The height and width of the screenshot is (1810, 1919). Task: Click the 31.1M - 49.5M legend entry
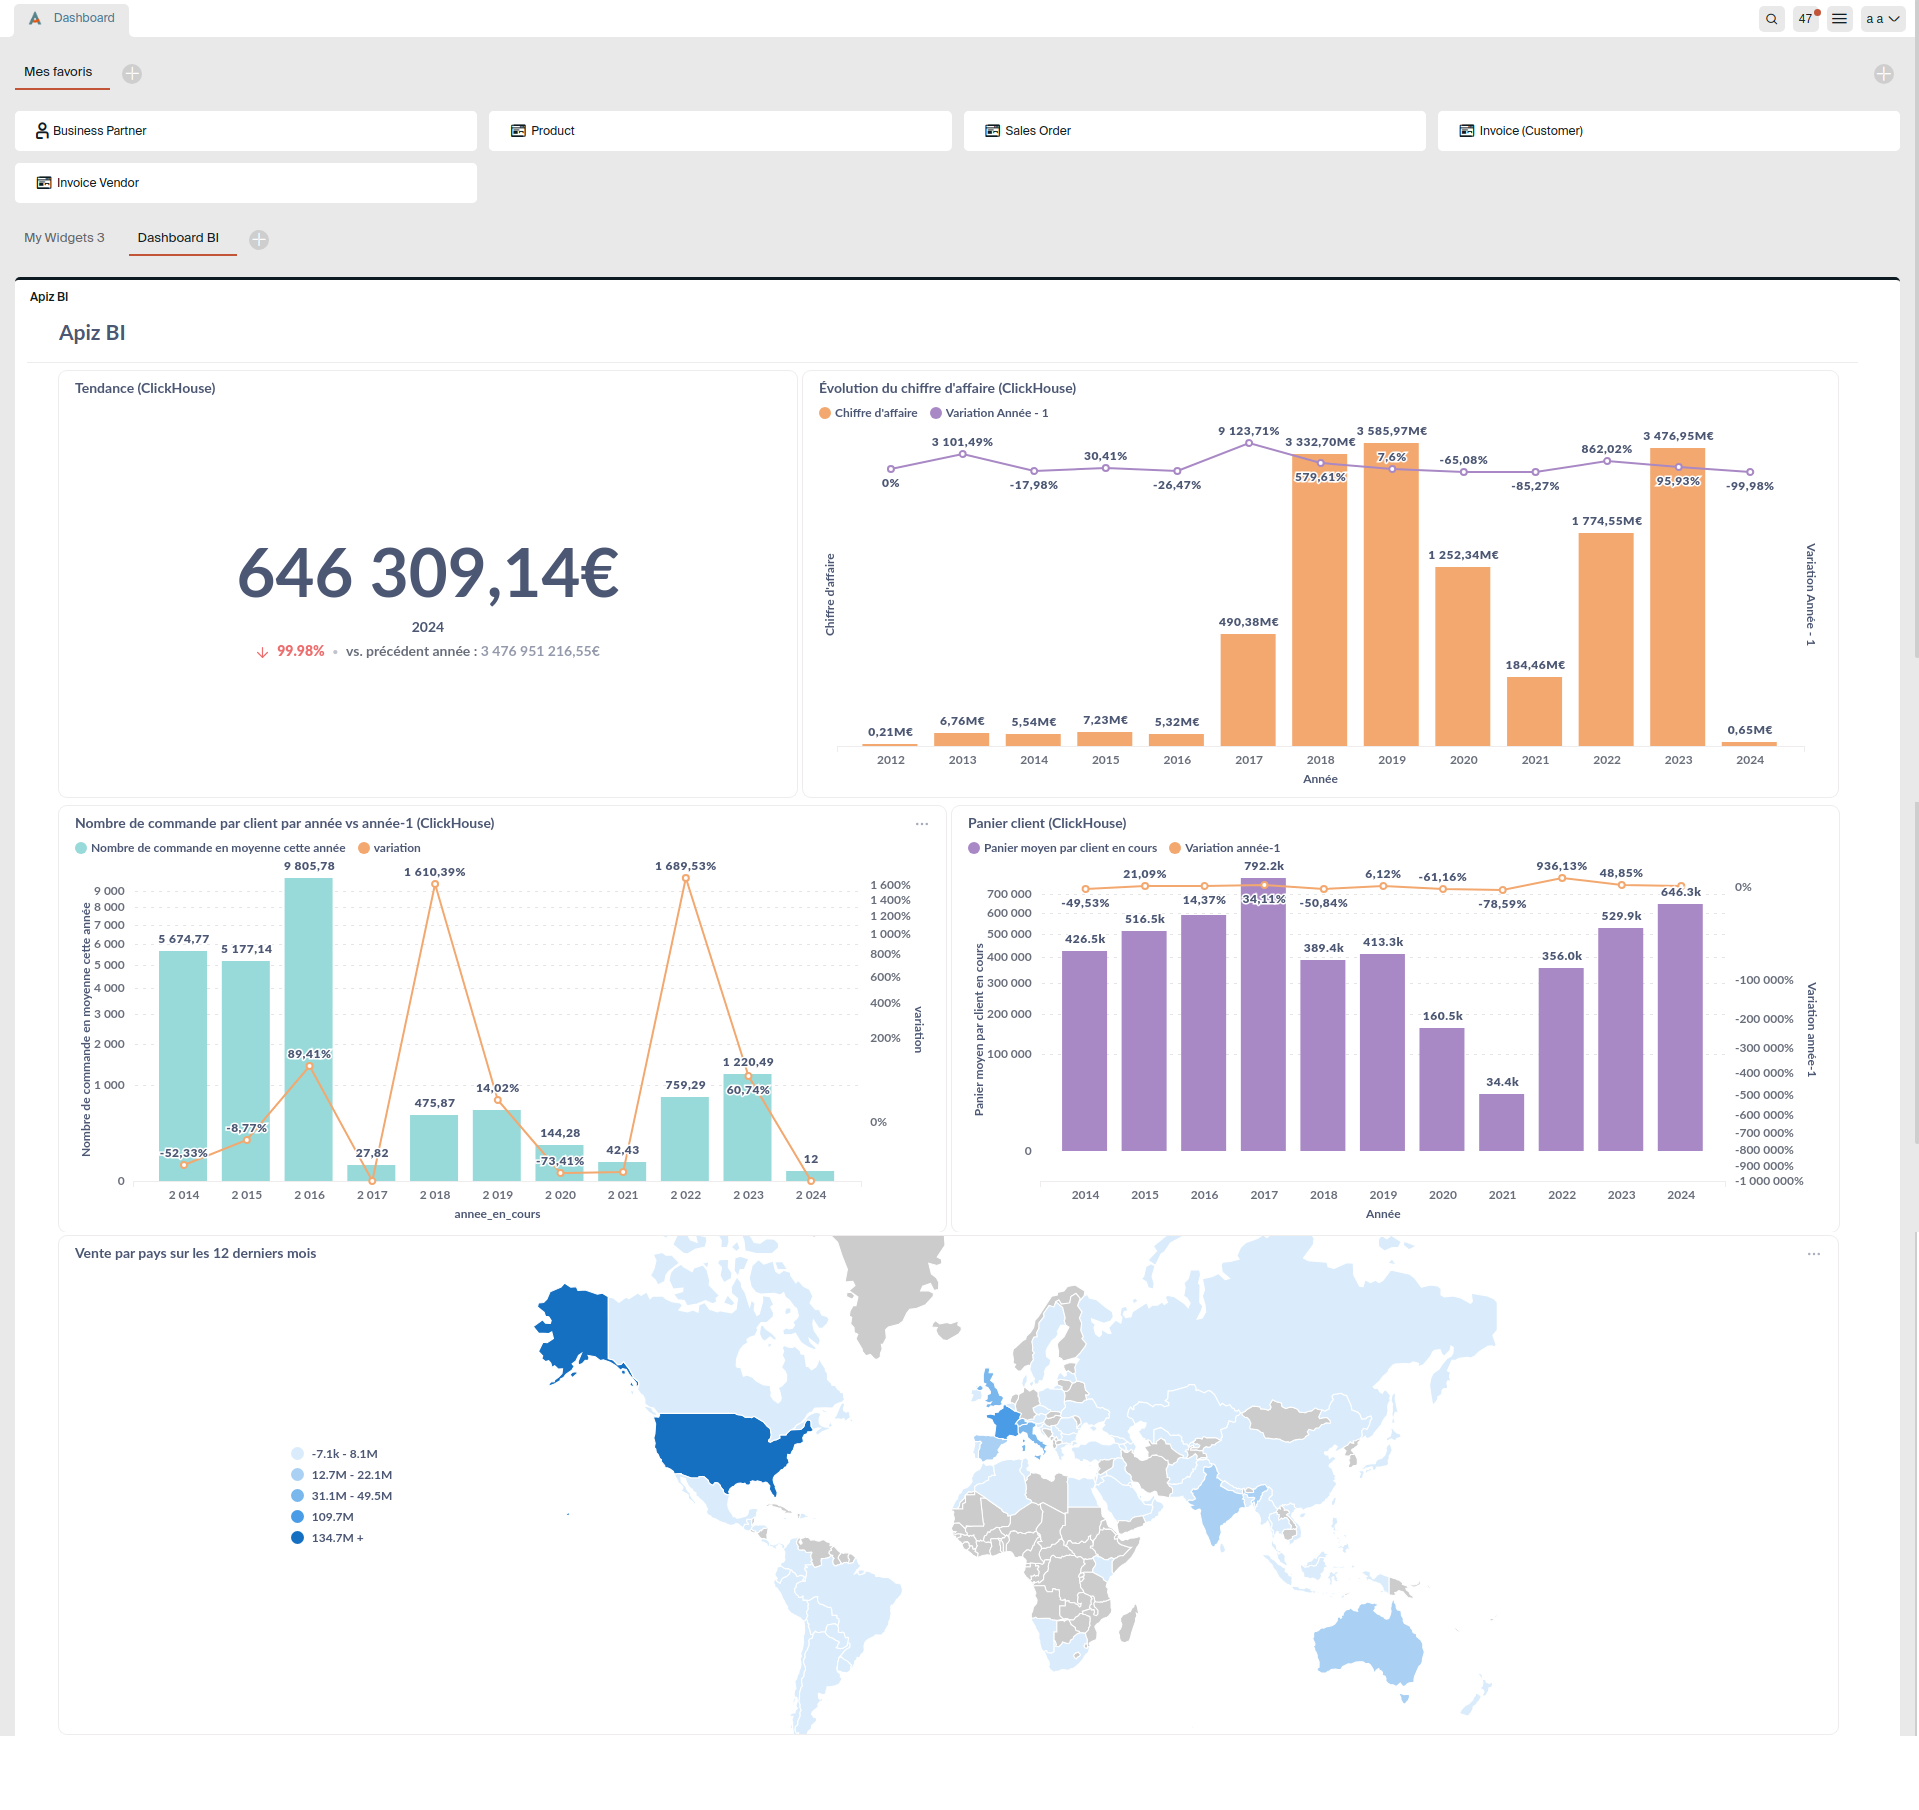pos(341,1496)
